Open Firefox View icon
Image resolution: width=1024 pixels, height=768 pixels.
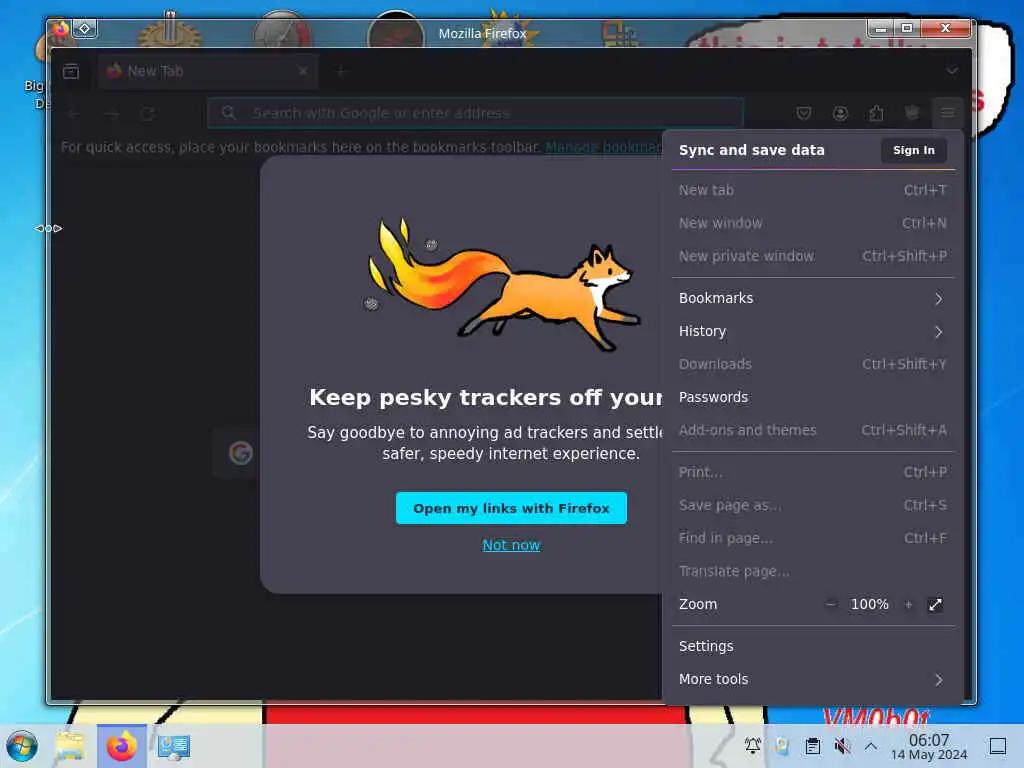[71, 71]
